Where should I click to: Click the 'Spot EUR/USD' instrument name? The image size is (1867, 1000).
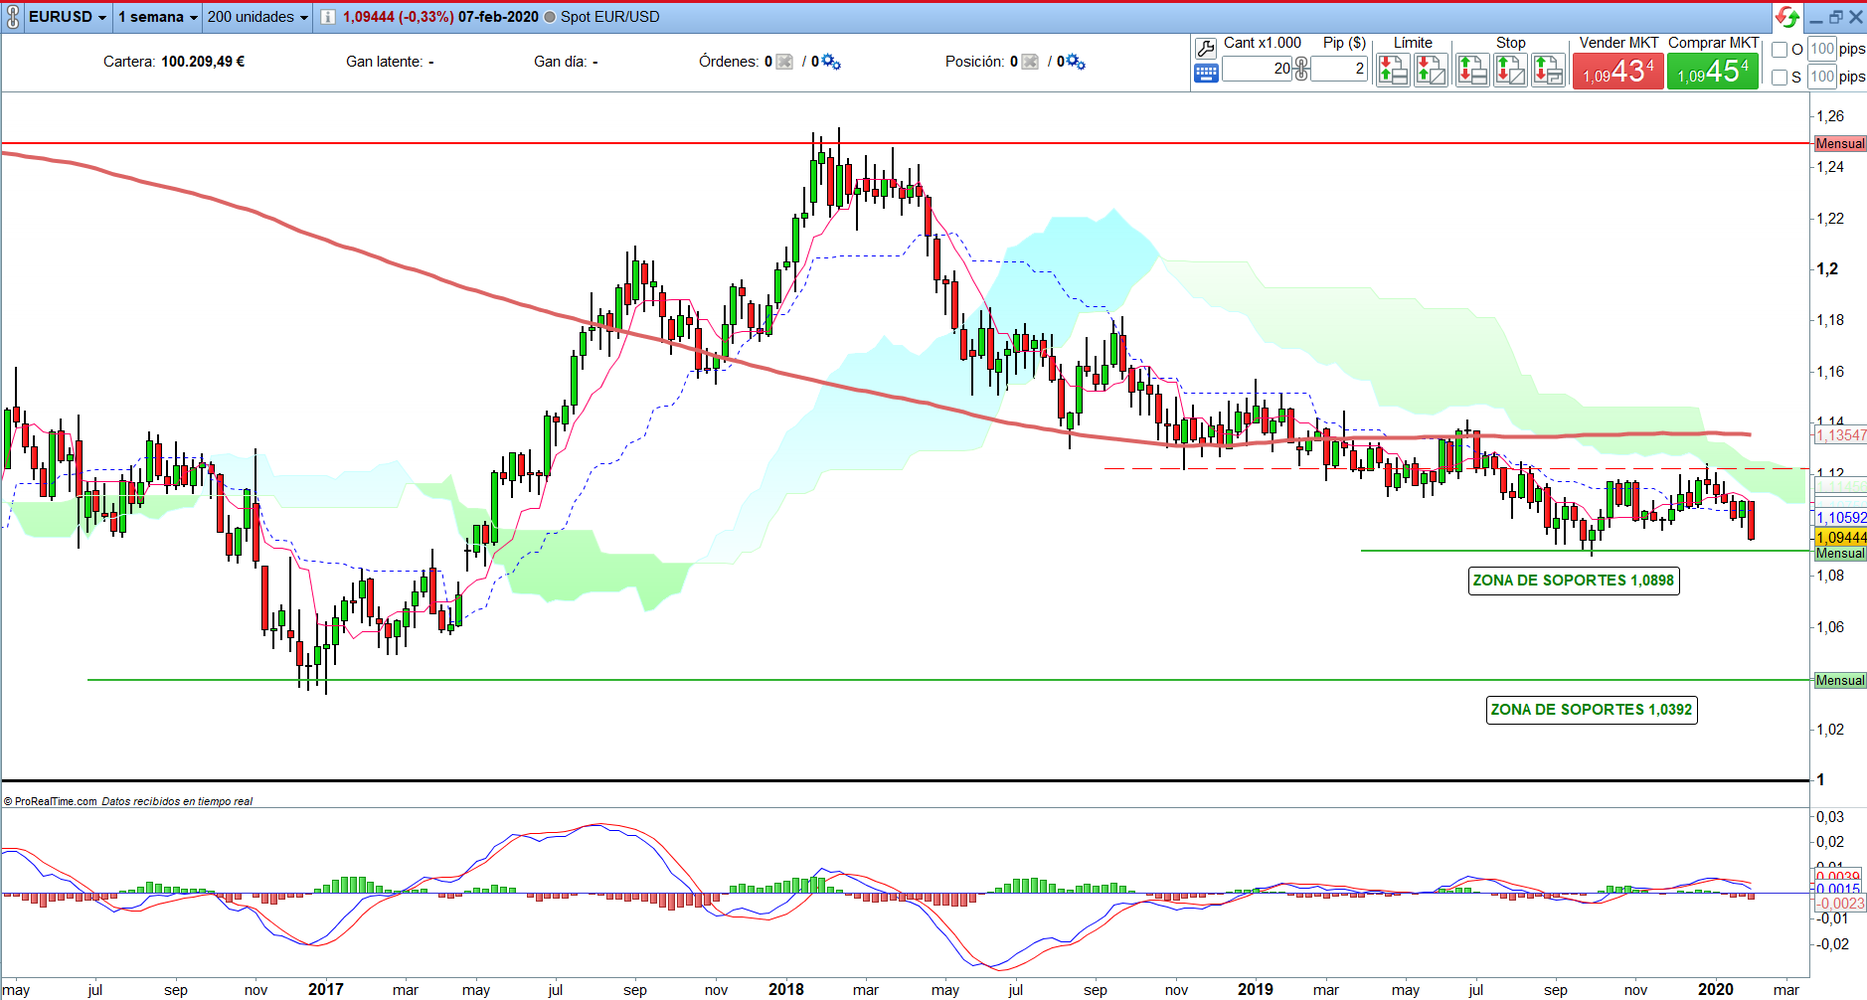tap(610, 17)
